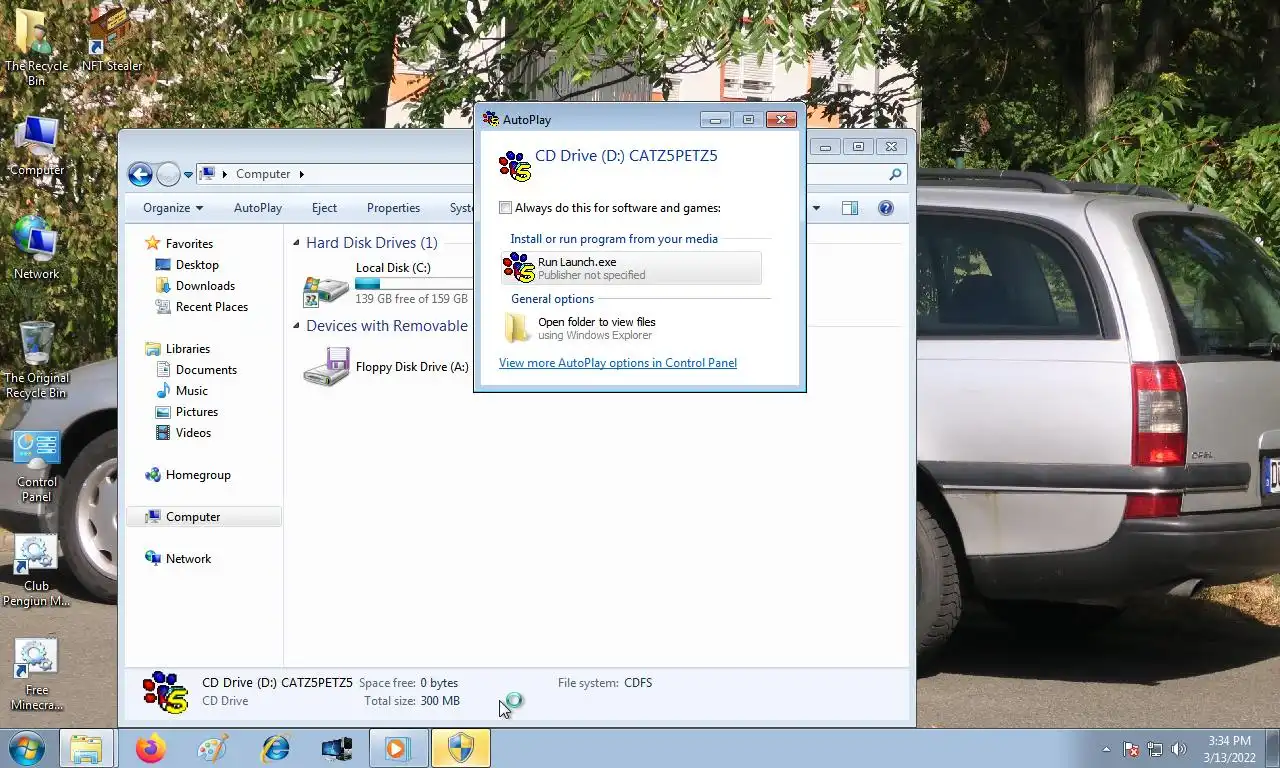Click Explorer search magnifier icon
Screen dimensions: 1280x768
pos(895,174)
